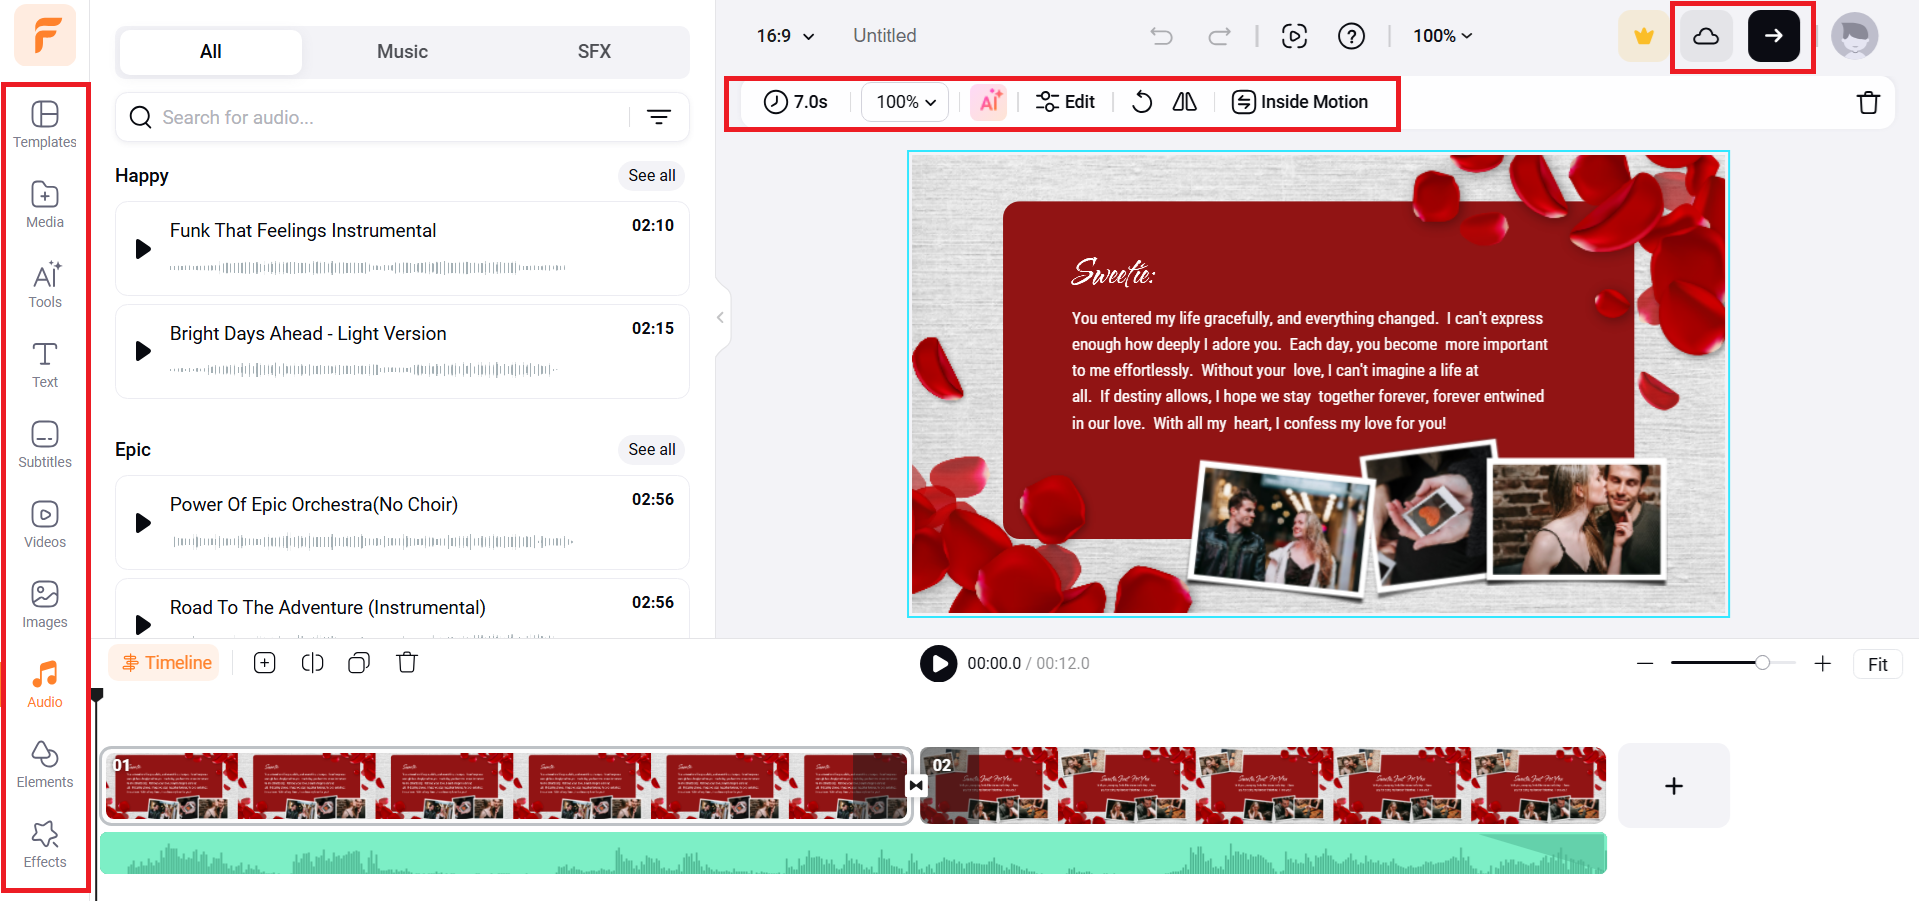Toggle the Timeline view mode
Screen dimensions: 1919x901
click(163, 662)
